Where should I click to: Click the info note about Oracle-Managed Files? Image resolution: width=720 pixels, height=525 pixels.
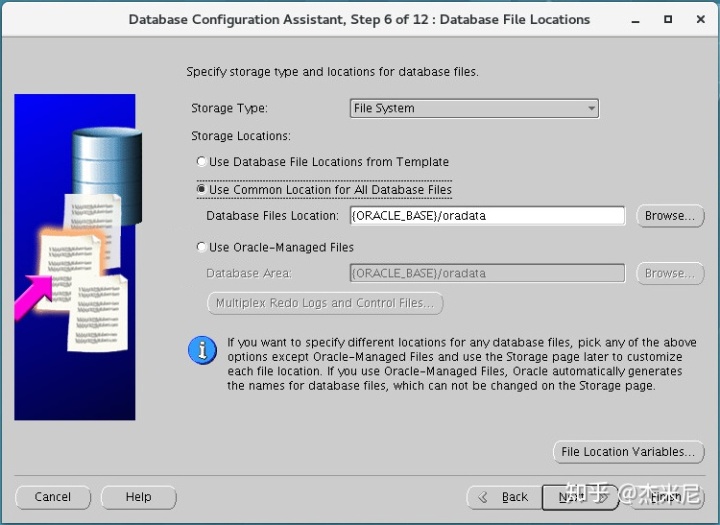[461, 364]
